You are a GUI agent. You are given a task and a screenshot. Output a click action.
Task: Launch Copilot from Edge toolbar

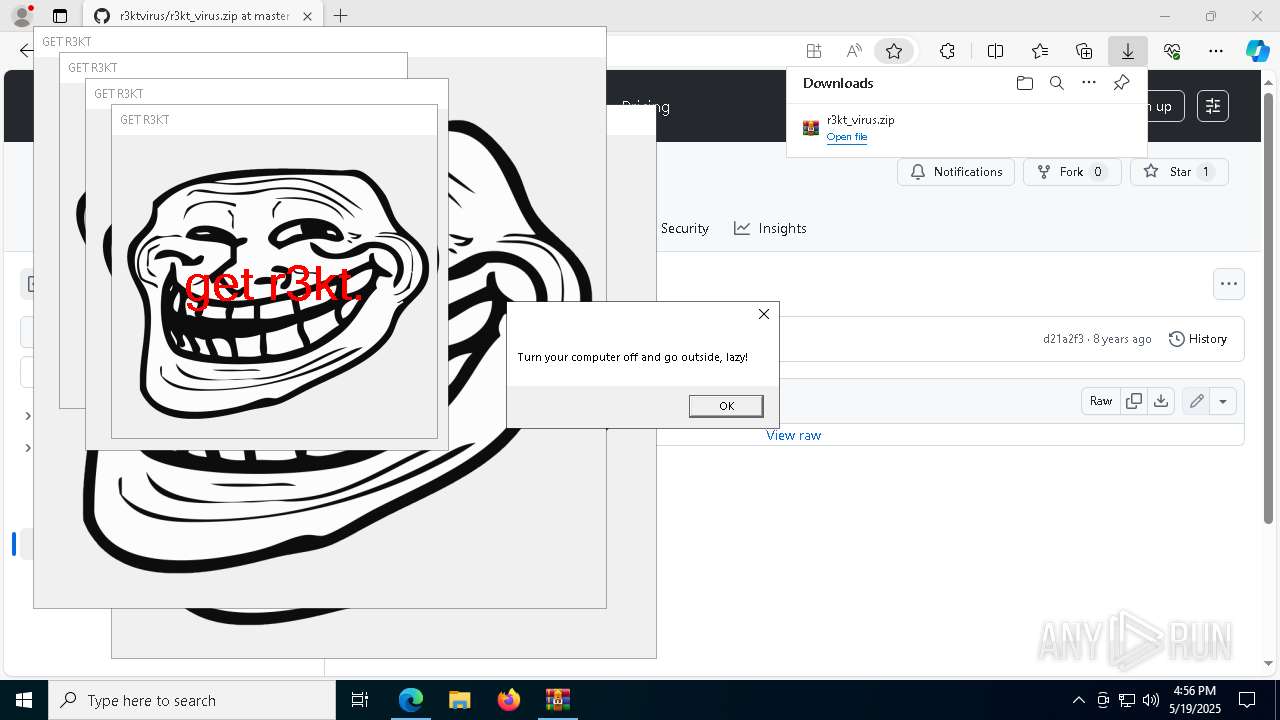1257,51
